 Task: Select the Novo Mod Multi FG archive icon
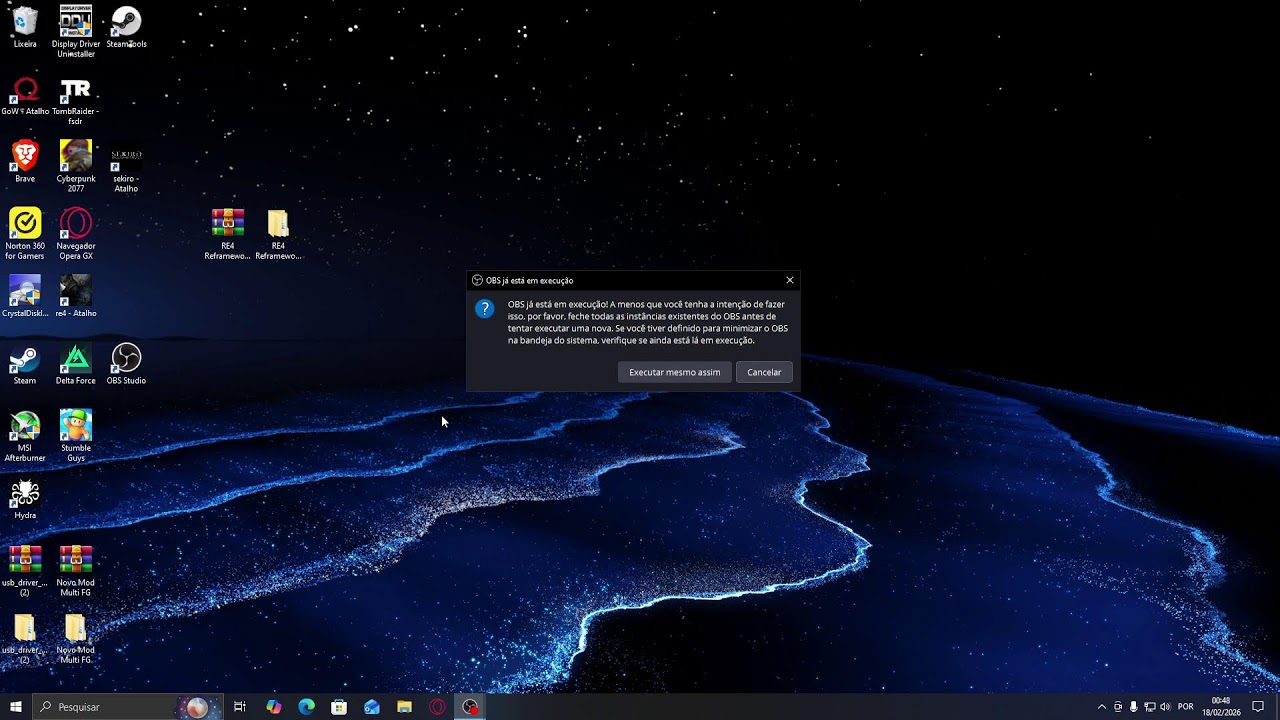[x=76, y=571]
